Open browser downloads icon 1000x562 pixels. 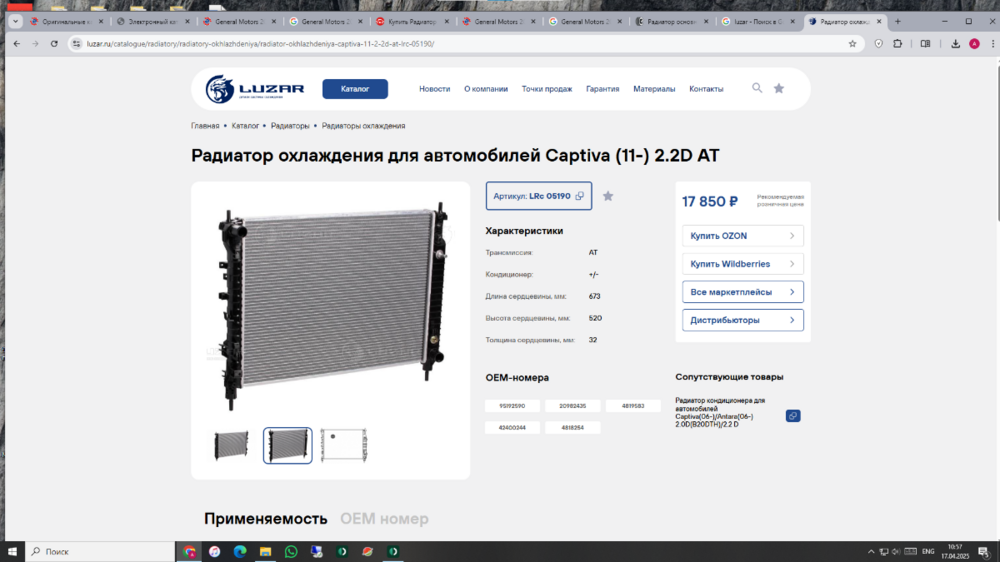(x=955, y=43)
